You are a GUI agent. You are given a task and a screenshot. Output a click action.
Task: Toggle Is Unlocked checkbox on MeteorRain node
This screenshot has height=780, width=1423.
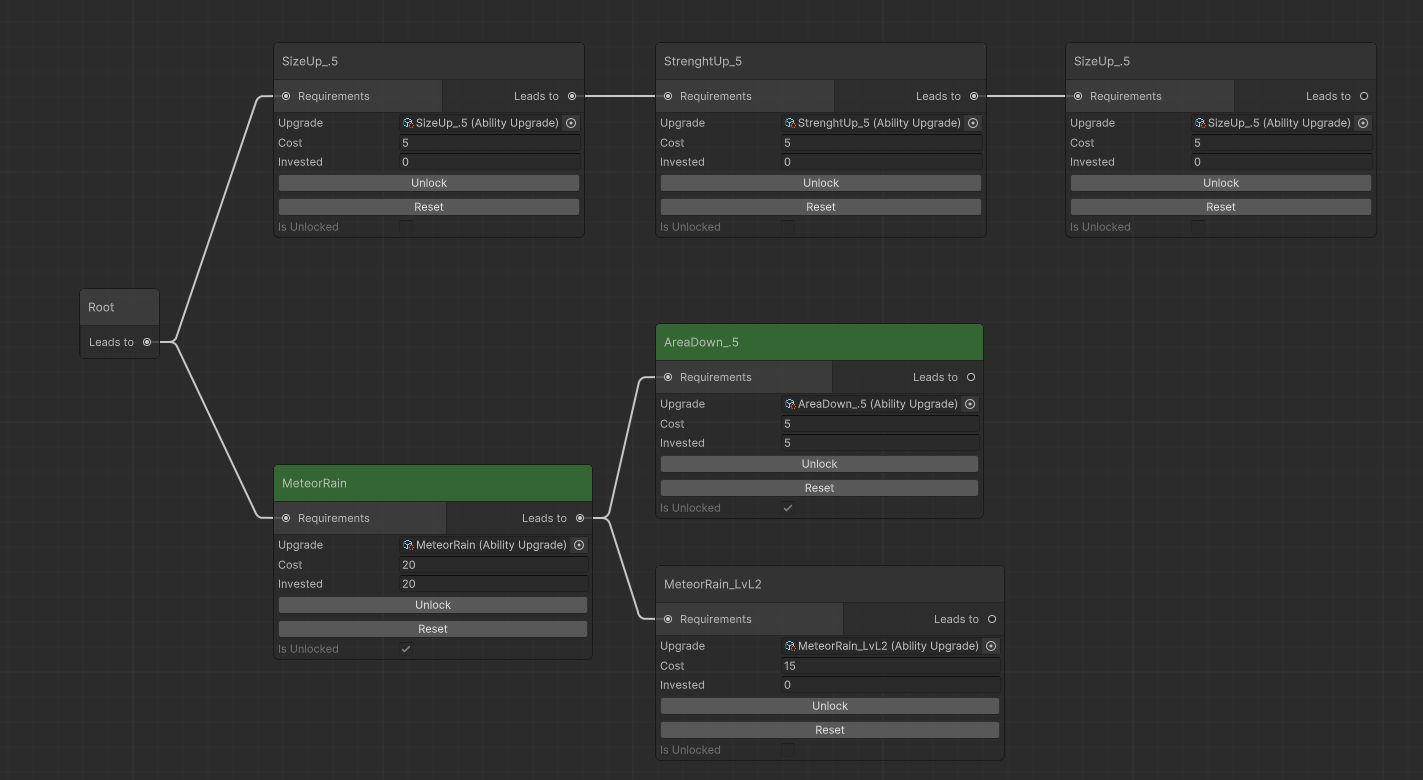pos(406,649)
